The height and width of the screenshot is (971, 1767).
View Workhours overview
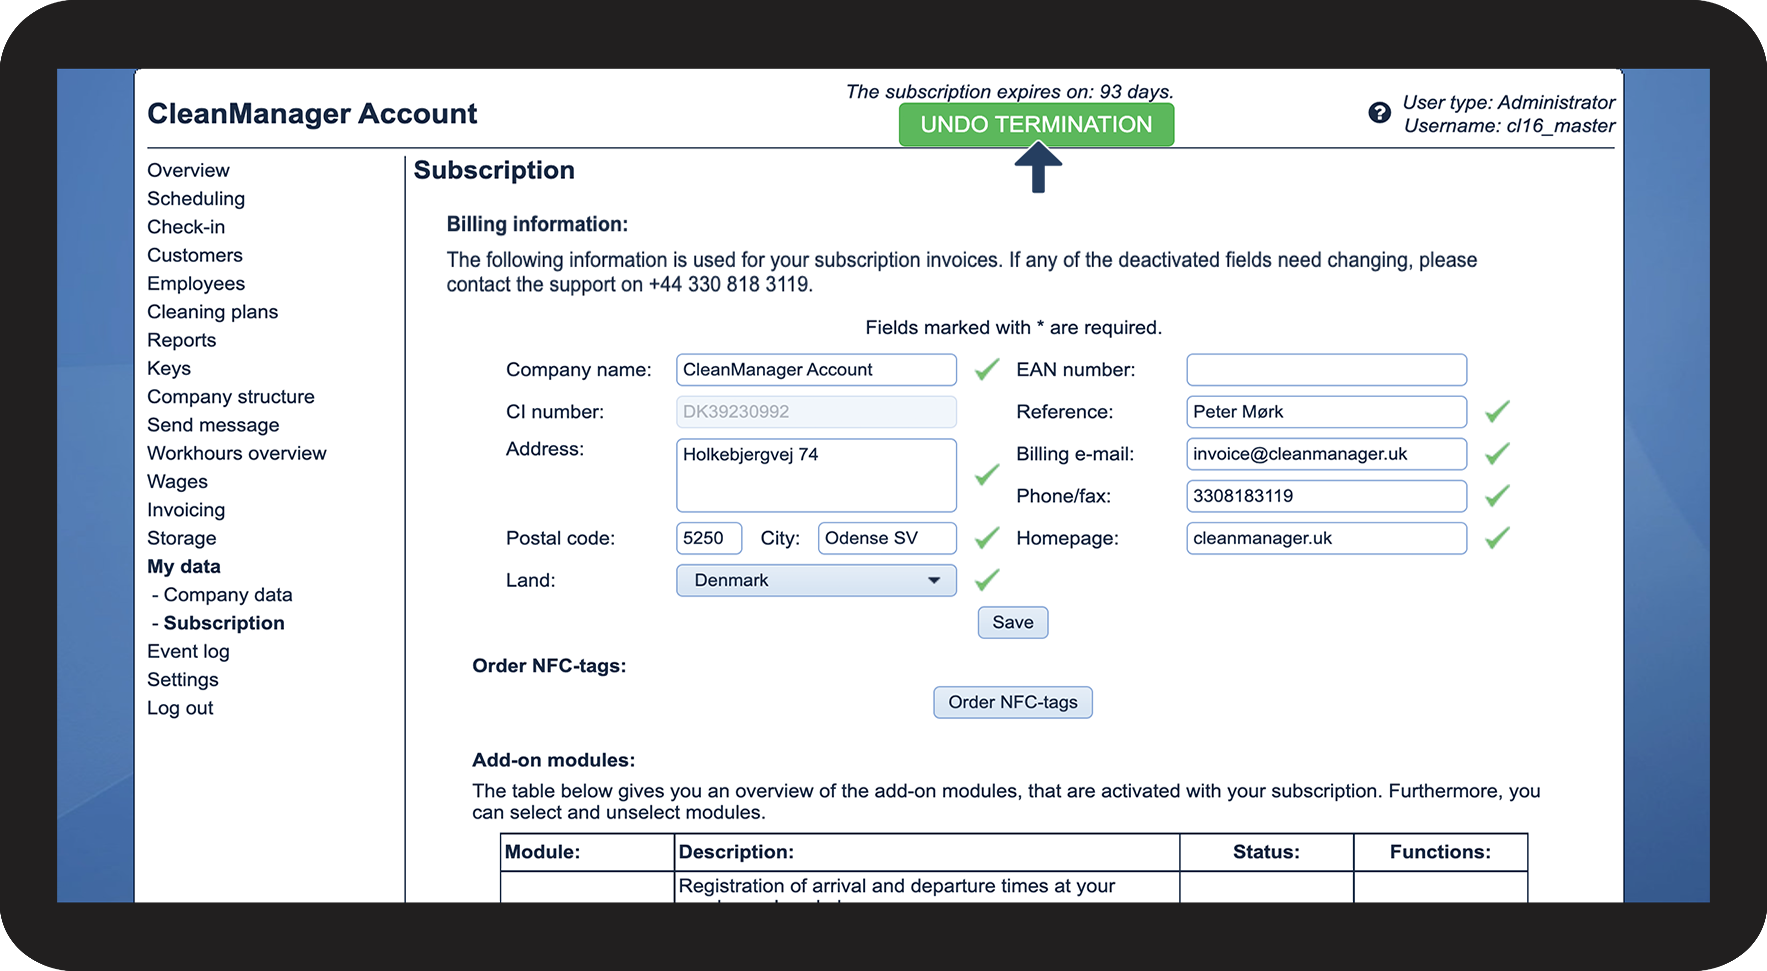(237, 453)
